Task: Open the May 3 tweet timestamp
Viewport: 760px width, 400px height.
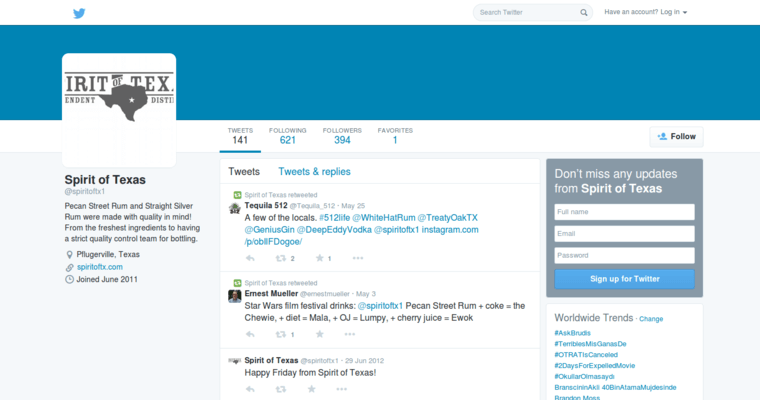Action: (366, 294)
